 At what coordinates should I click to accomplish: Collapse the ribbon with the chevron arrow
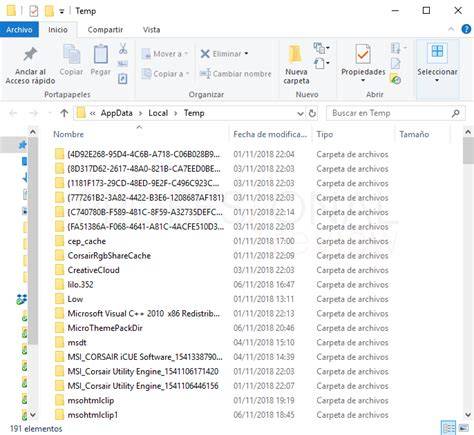tap(451, 29)
